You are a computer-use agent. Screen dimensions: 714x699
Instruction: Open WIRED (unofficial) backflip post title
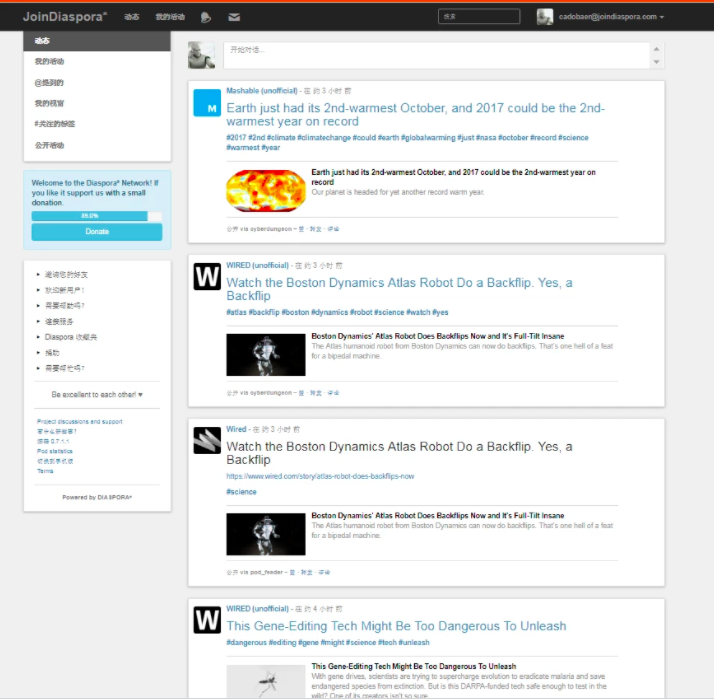[399, 289]
